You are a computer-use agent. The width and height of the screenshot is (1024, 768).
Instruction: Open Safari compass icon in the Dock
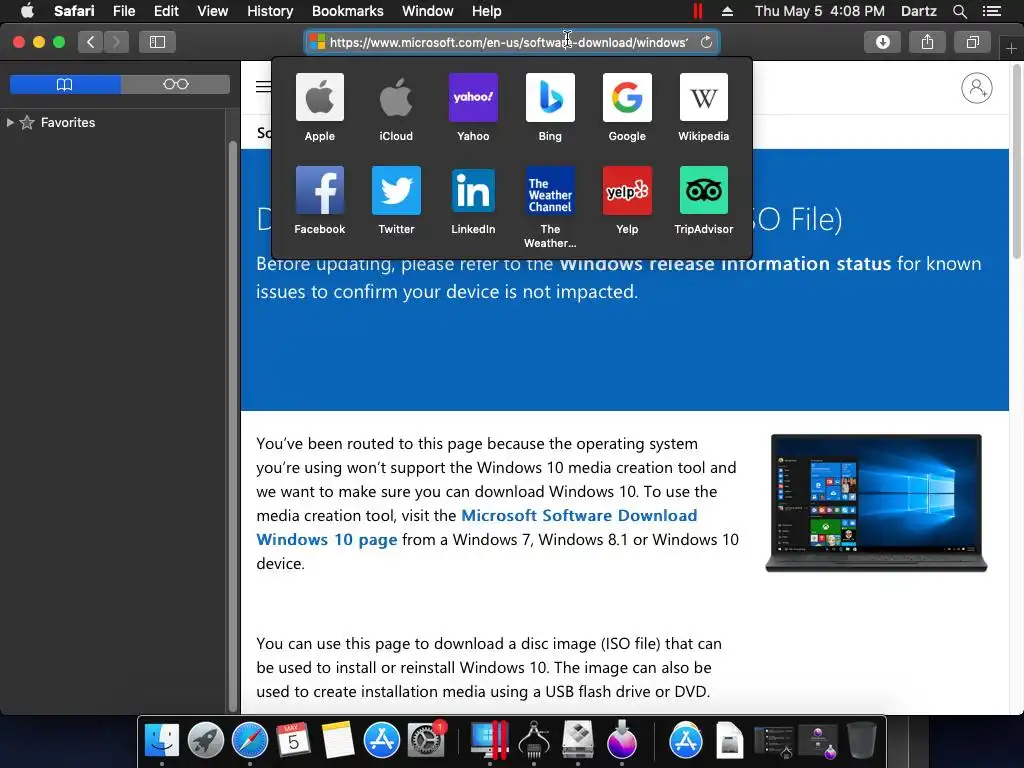249,740
